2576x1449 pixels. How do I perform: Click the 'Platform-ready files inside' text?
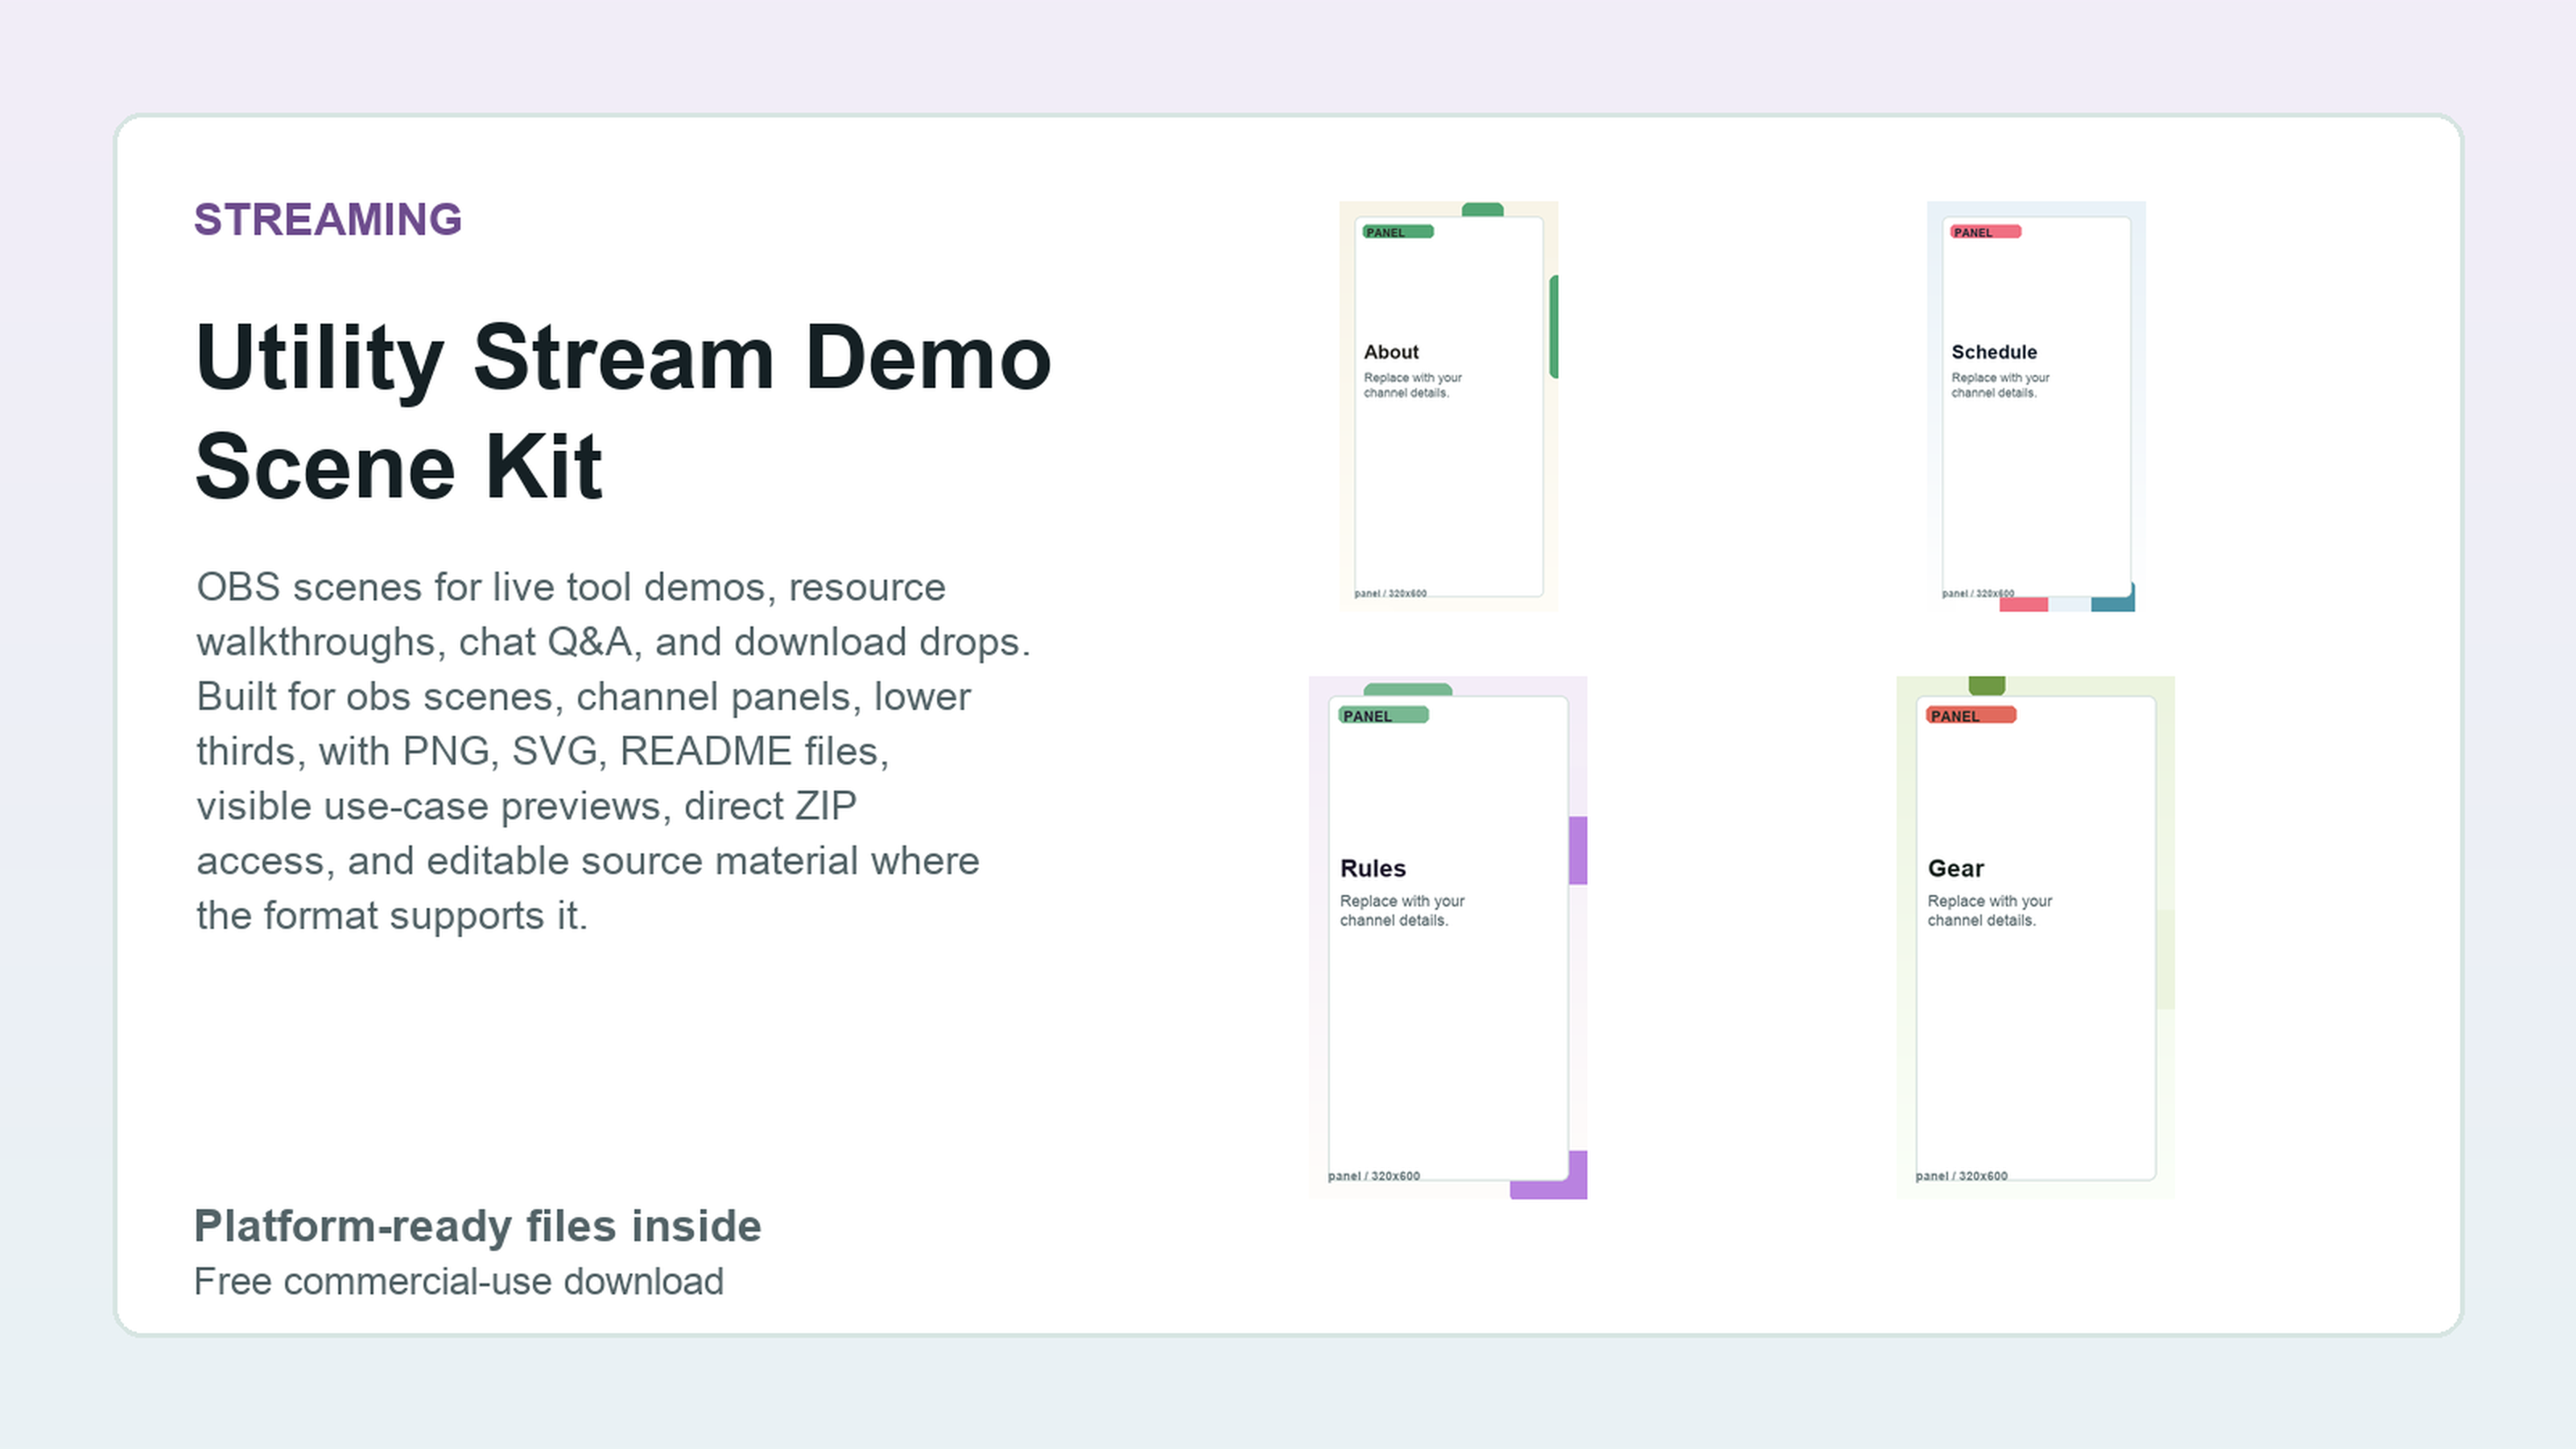[x=478, y=1226]
